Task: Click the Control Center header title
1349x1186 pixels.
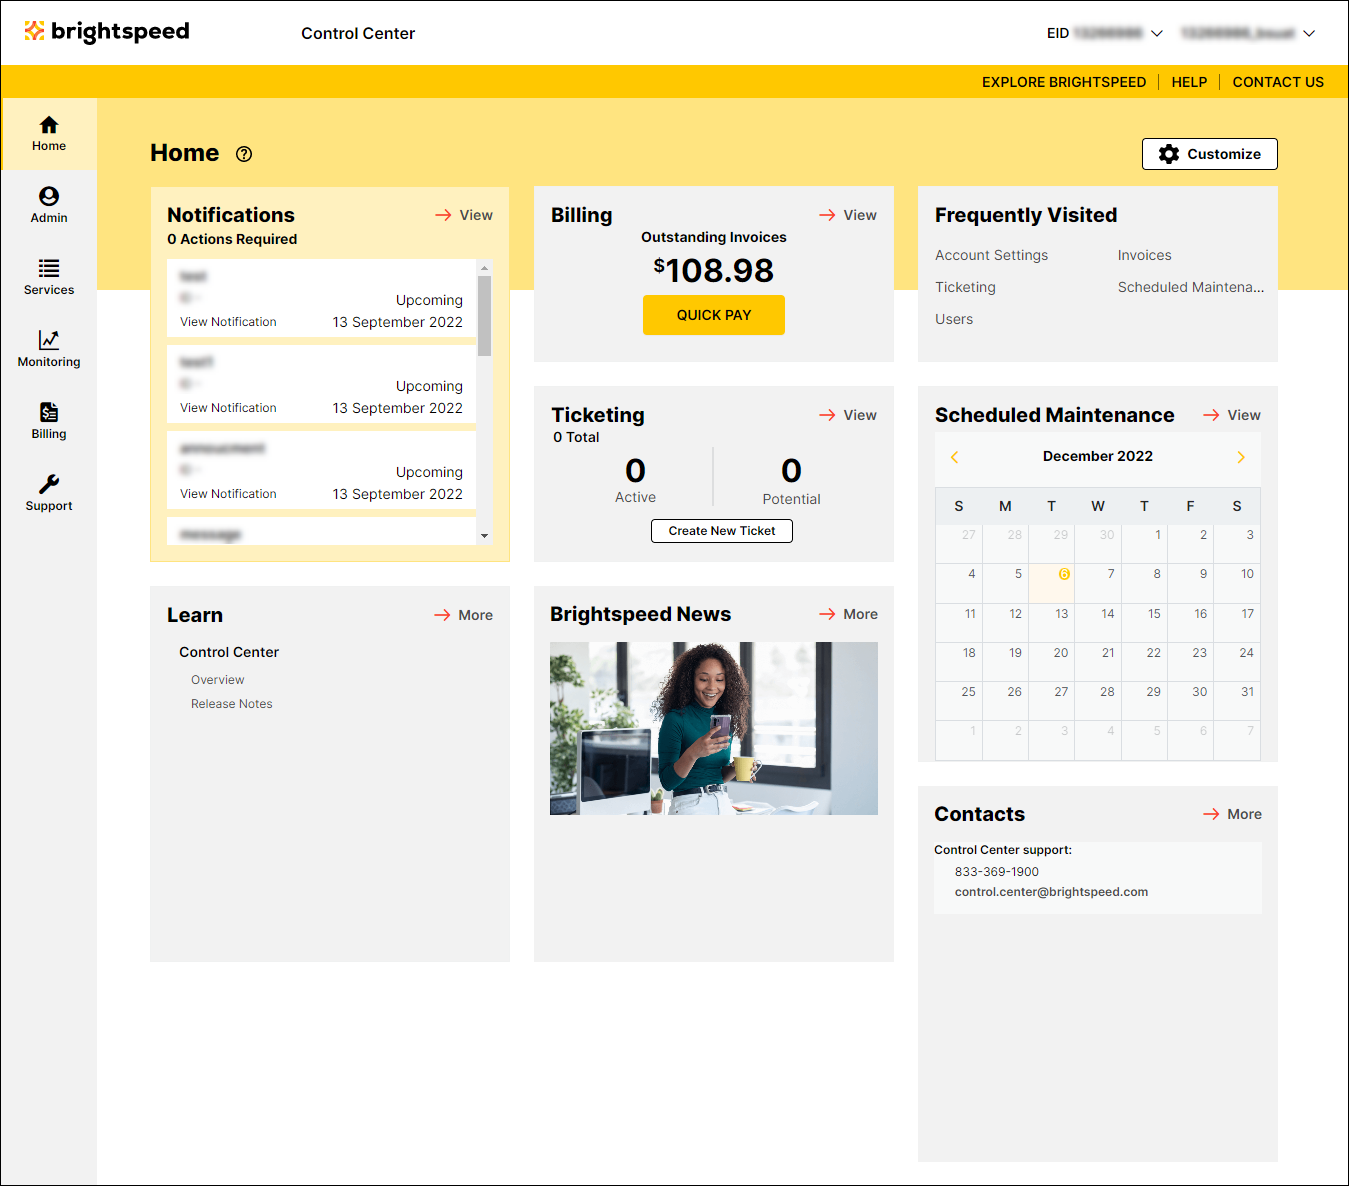Action: (358, 33)
